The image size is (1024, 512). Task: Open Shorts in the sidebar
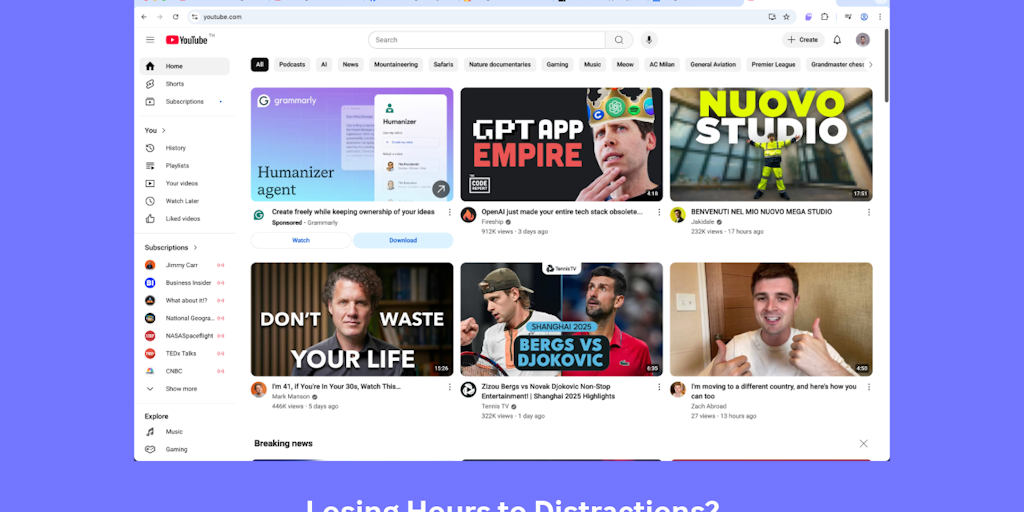tap(184, 84)
